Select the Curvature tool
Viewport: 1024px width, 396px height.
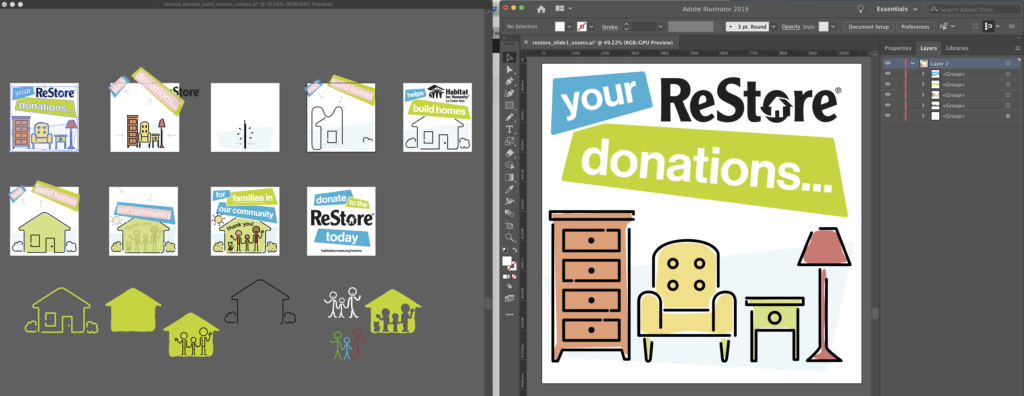coord(510,93)
